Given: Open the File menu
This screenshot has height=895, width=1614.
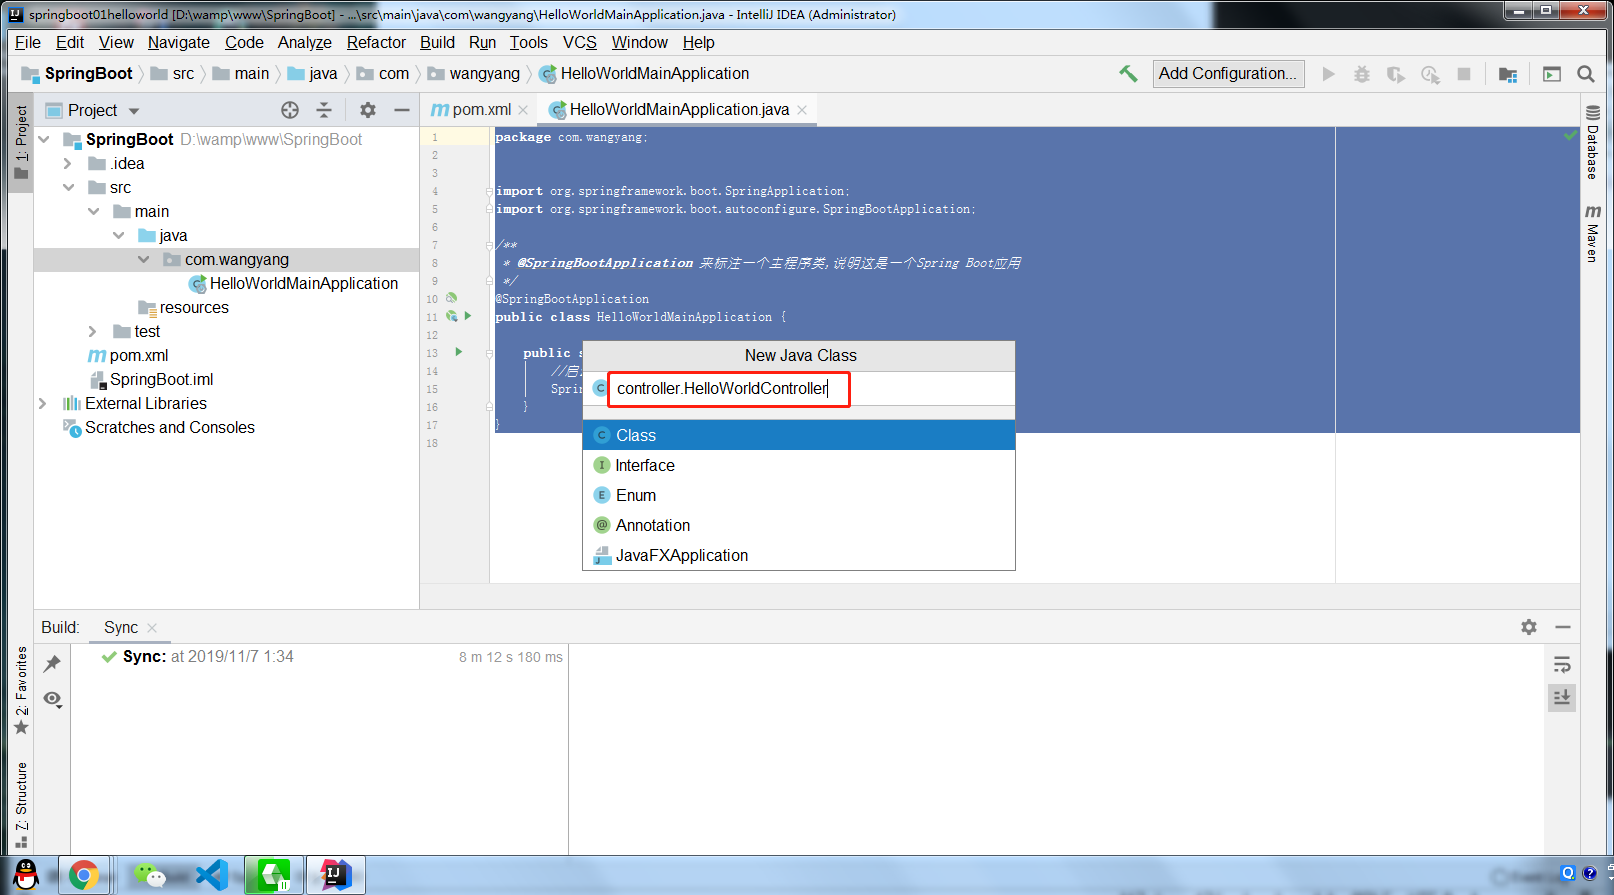Looking at the screenshot, I should tap(28, 42).
